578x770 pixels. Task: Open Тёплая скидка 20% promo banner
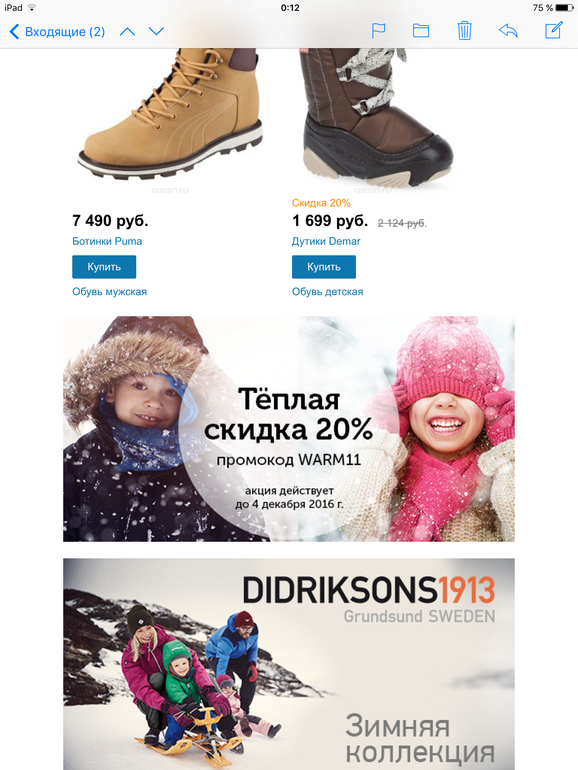[289, 429]
